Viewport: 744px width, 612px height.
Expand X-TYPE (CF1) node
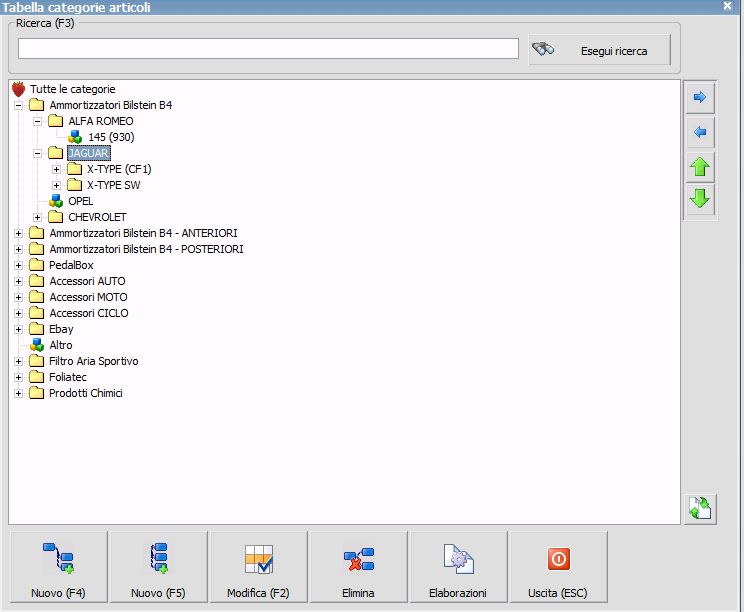[56, 169]
